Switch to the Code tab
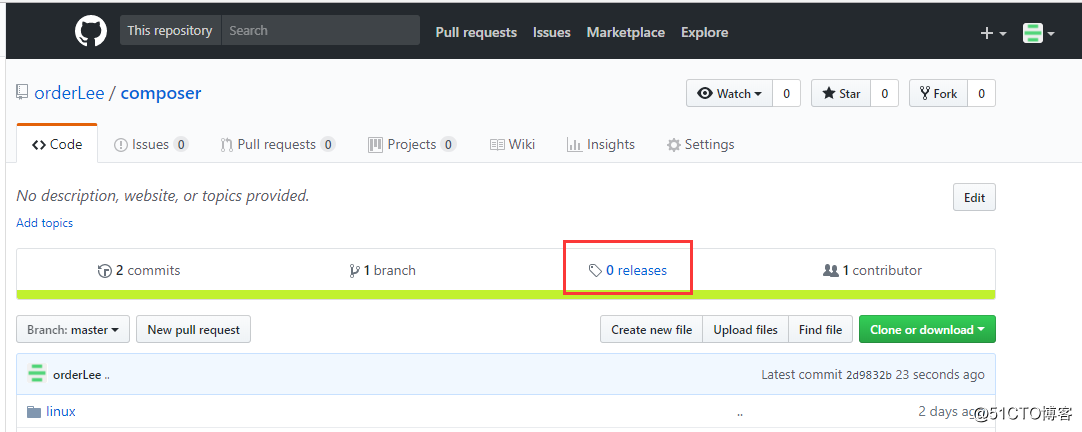Screen dimensions: 1082x432 click(57, 144)
